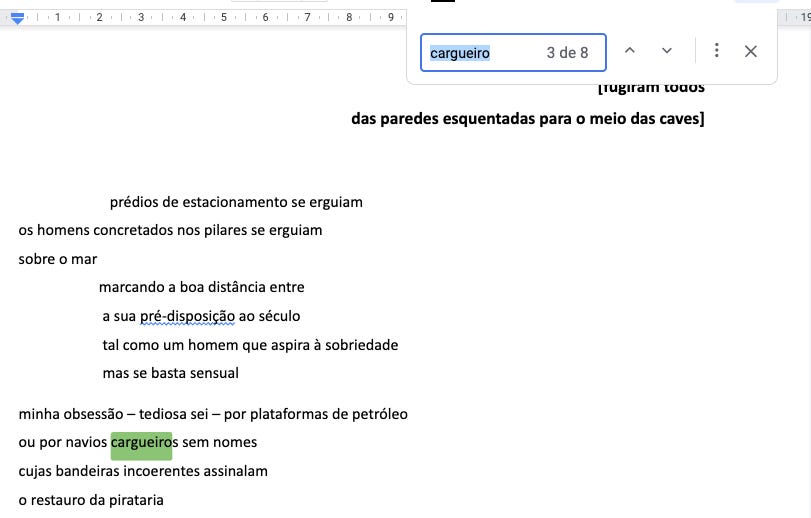Click line 'cujas bandeiras incoerentes assinalam'
The width and height of the screenshot is (811, 518).
[x=143, y=471]
